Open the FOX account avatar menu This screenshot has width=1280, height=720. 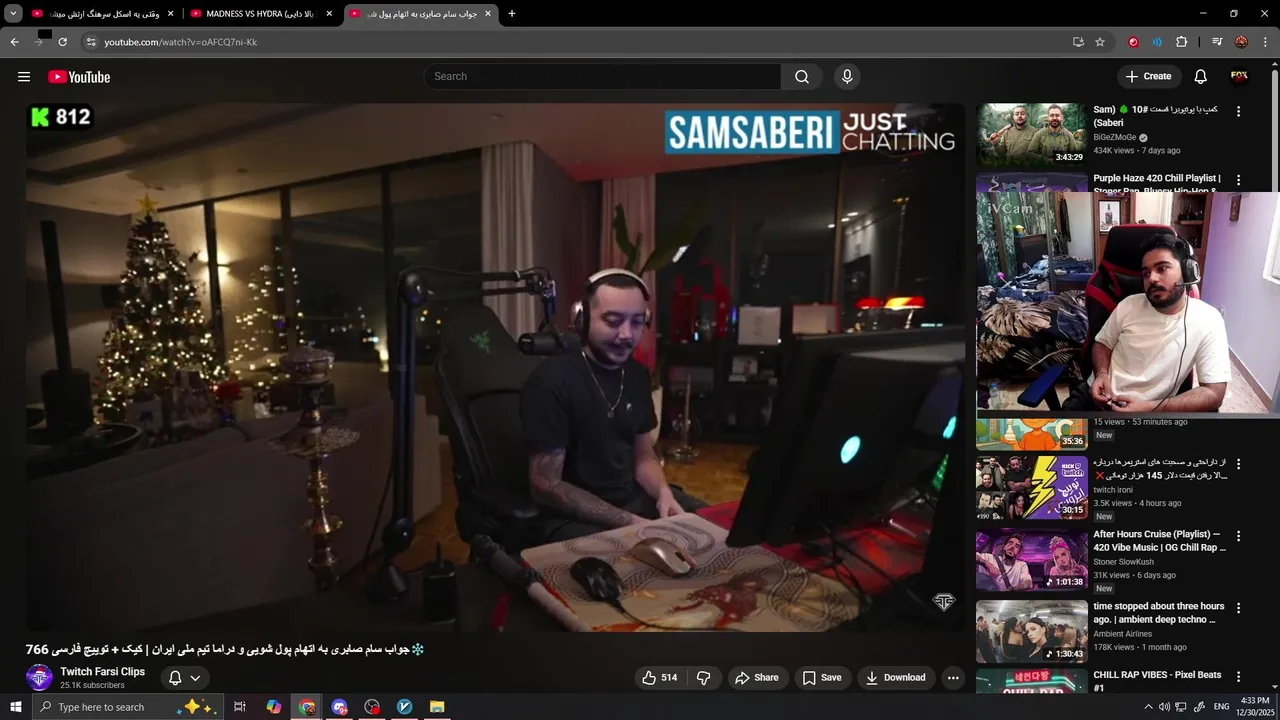tap(1239, 77)
